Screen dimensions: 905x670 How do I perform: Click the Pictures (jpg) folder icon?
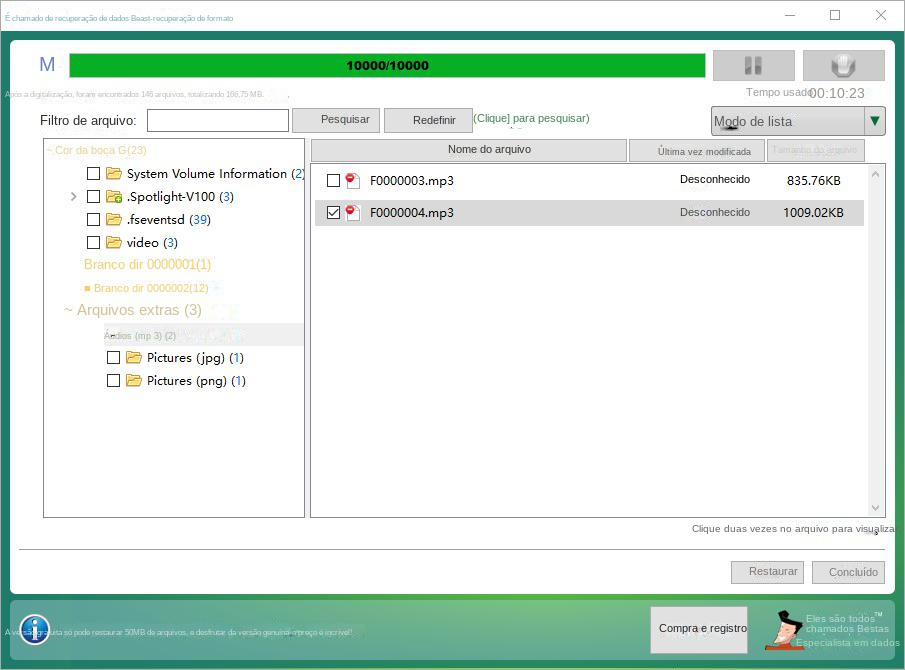point(134,358)
